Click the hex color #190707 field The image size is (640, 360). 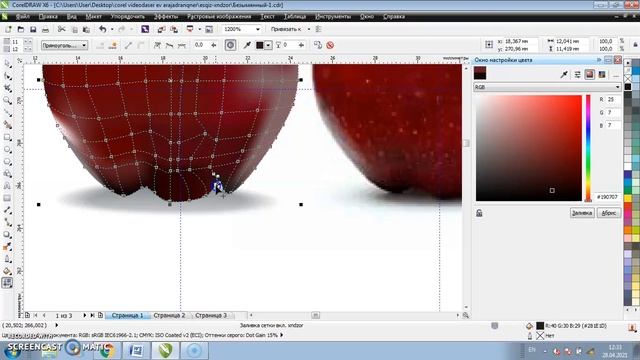(607, 197)
